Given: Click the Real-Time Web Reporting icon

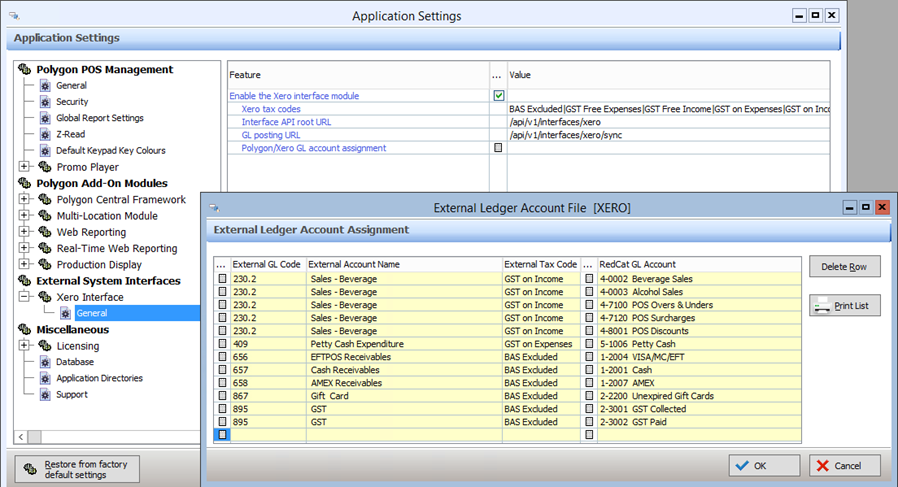Looking at the screenshot, I should click(x=45, y=248).
